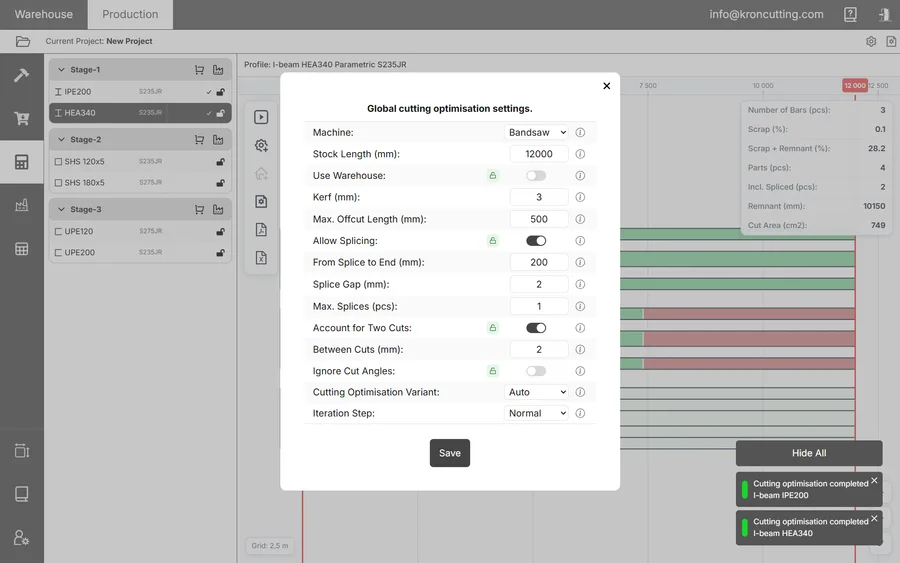Screen dimensions: 900x563
Task: Toggle green lock beside Account for Two Cuts
Action: click(x=492, y=328)
